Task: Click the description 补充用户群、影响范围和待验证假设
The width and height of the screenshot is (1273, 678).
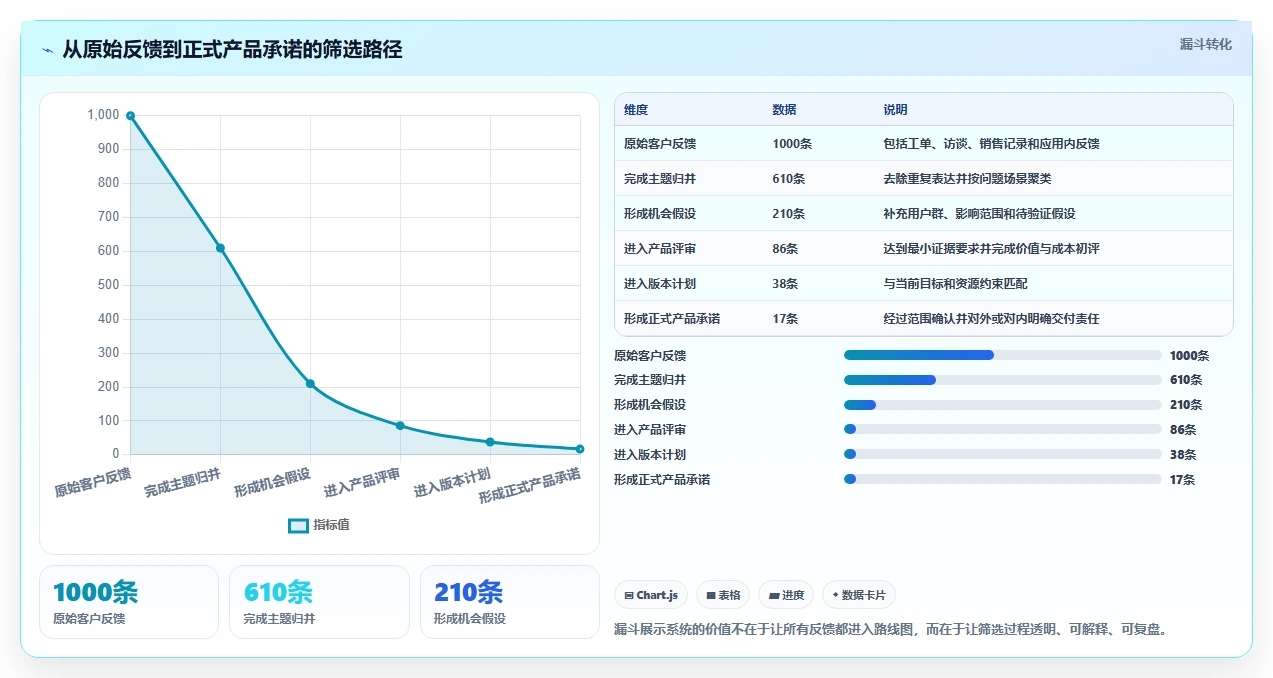Action: [x=980, y=214]
